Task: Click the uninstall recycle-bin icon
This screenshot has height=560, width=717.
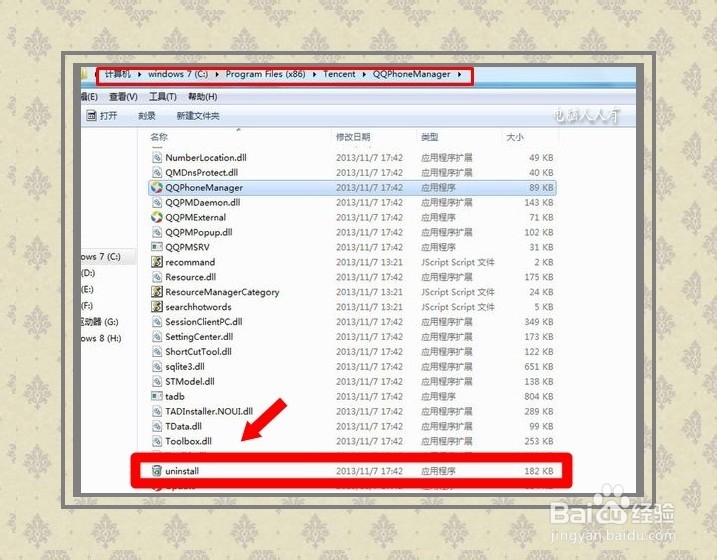Action: [x=157, y=470]
